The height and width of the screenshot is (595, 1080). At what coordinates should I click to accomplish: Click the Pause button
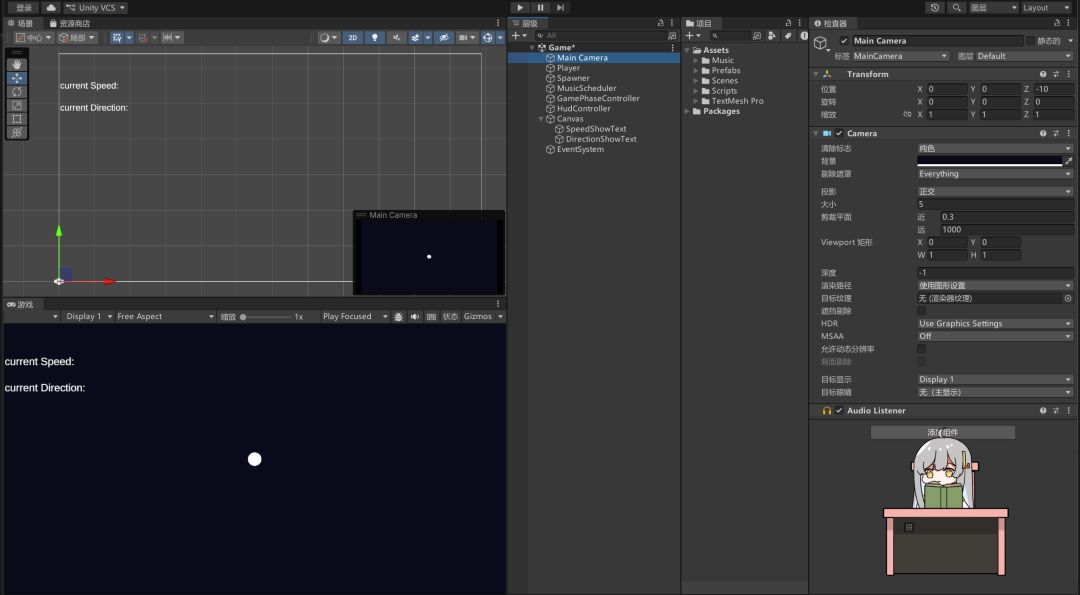pos(541,8)
